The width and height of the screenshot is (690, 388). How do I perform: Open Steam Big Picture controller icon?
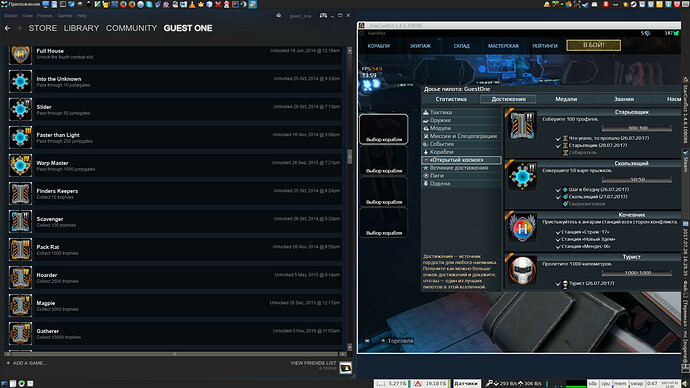coord(323,15)
